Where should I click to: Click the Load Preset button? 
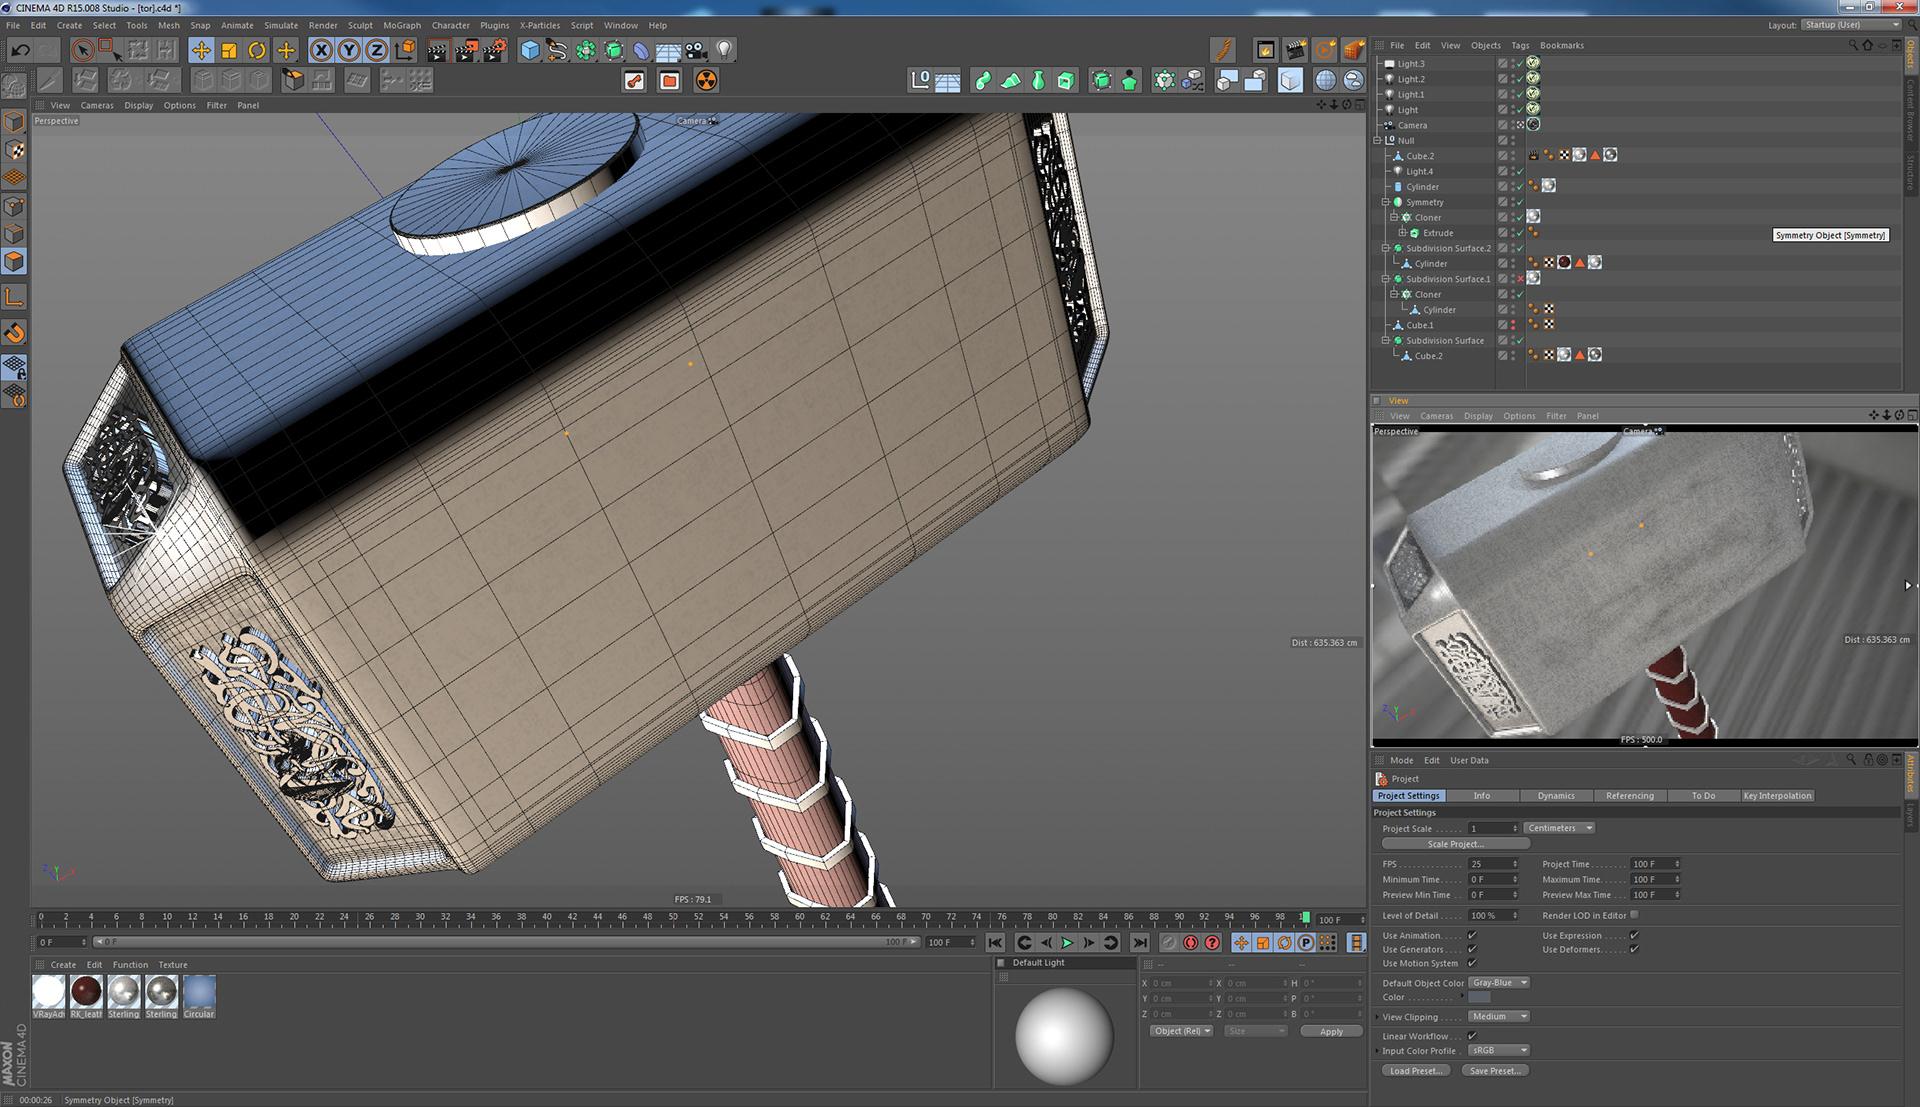coord(1416,1071)
